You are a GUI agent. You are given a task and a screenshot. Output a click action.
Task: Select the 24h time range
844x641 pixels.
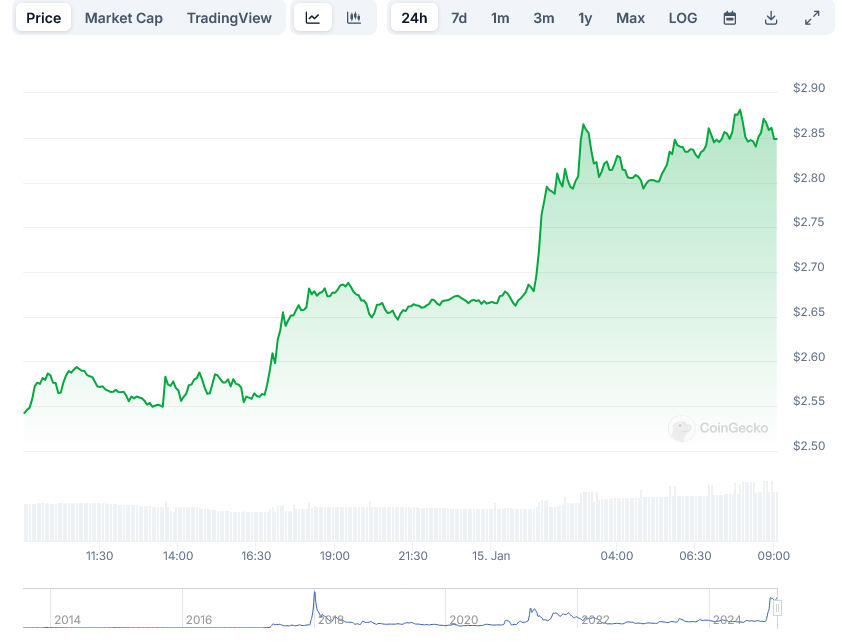pos(414,18)
